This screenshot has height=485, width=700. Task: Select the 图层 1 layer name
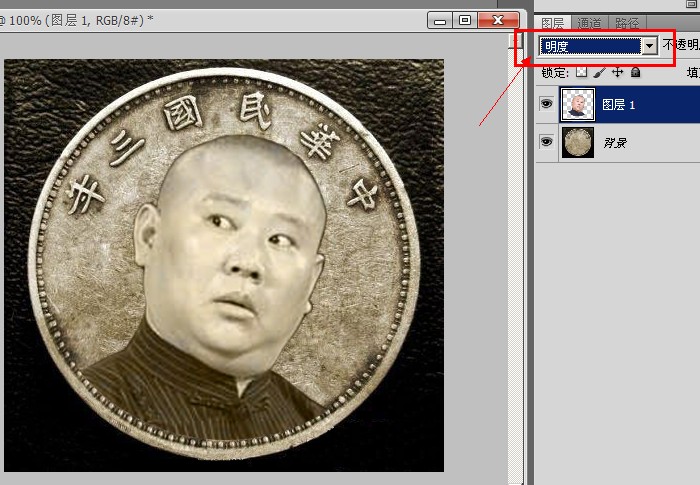coord(618,105)
